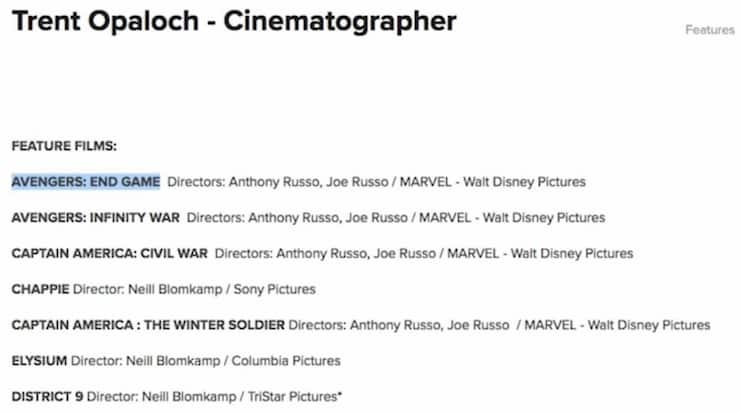Click CAPTAIN AMERICA : THE WINTER SOLDIER title
The width and height of the screenshot is (741, 412).
[x=148, y=325]
